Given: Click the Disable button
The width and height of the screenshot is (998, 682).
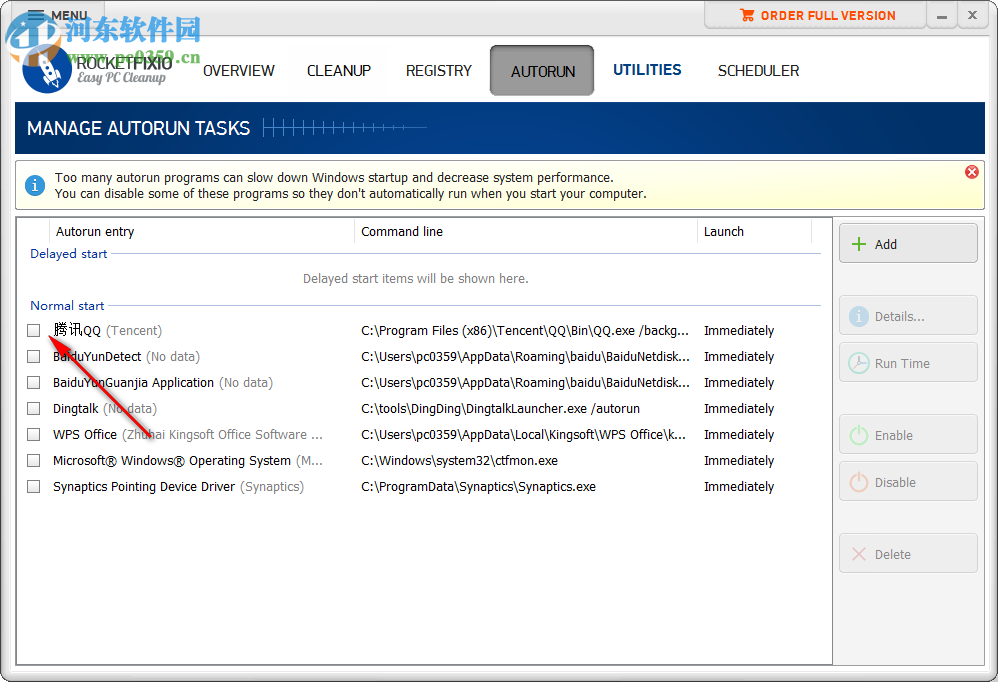Looking at the screenshot, I should coord(908,482).
